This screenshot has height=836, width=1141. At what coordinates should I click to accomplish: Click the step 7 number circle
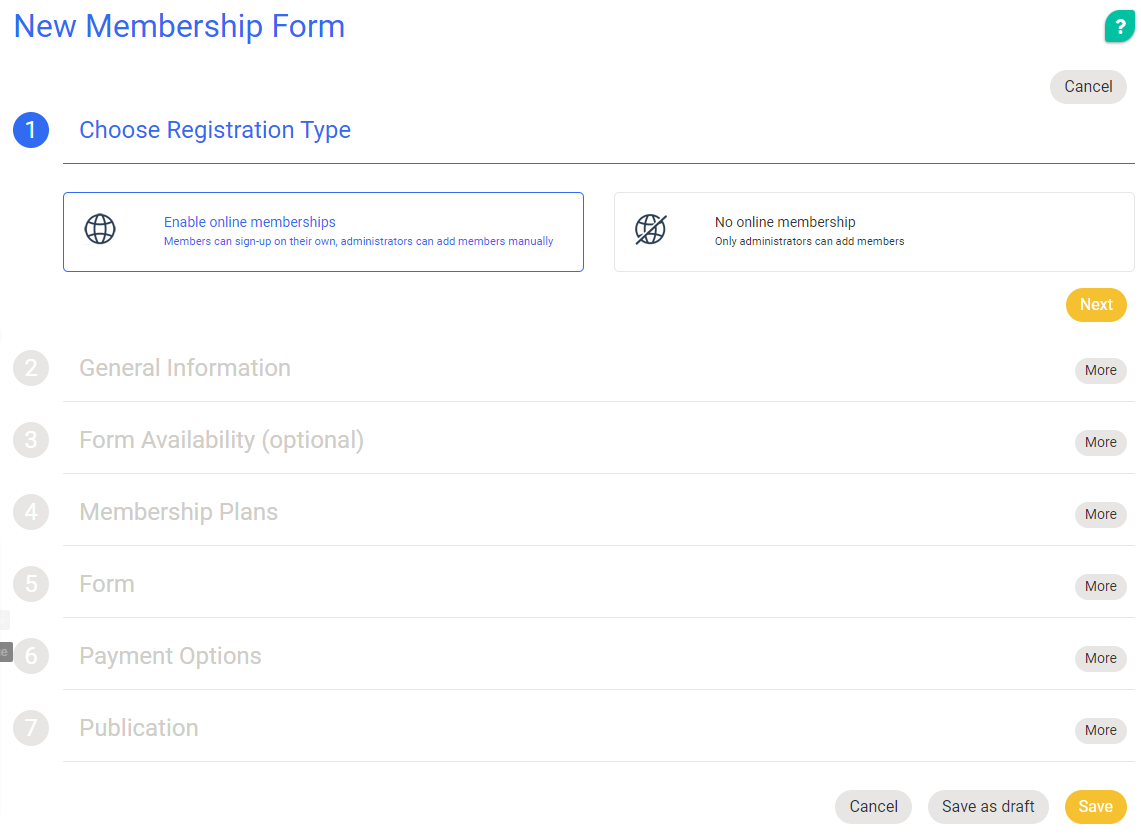[x=31, y=728]
